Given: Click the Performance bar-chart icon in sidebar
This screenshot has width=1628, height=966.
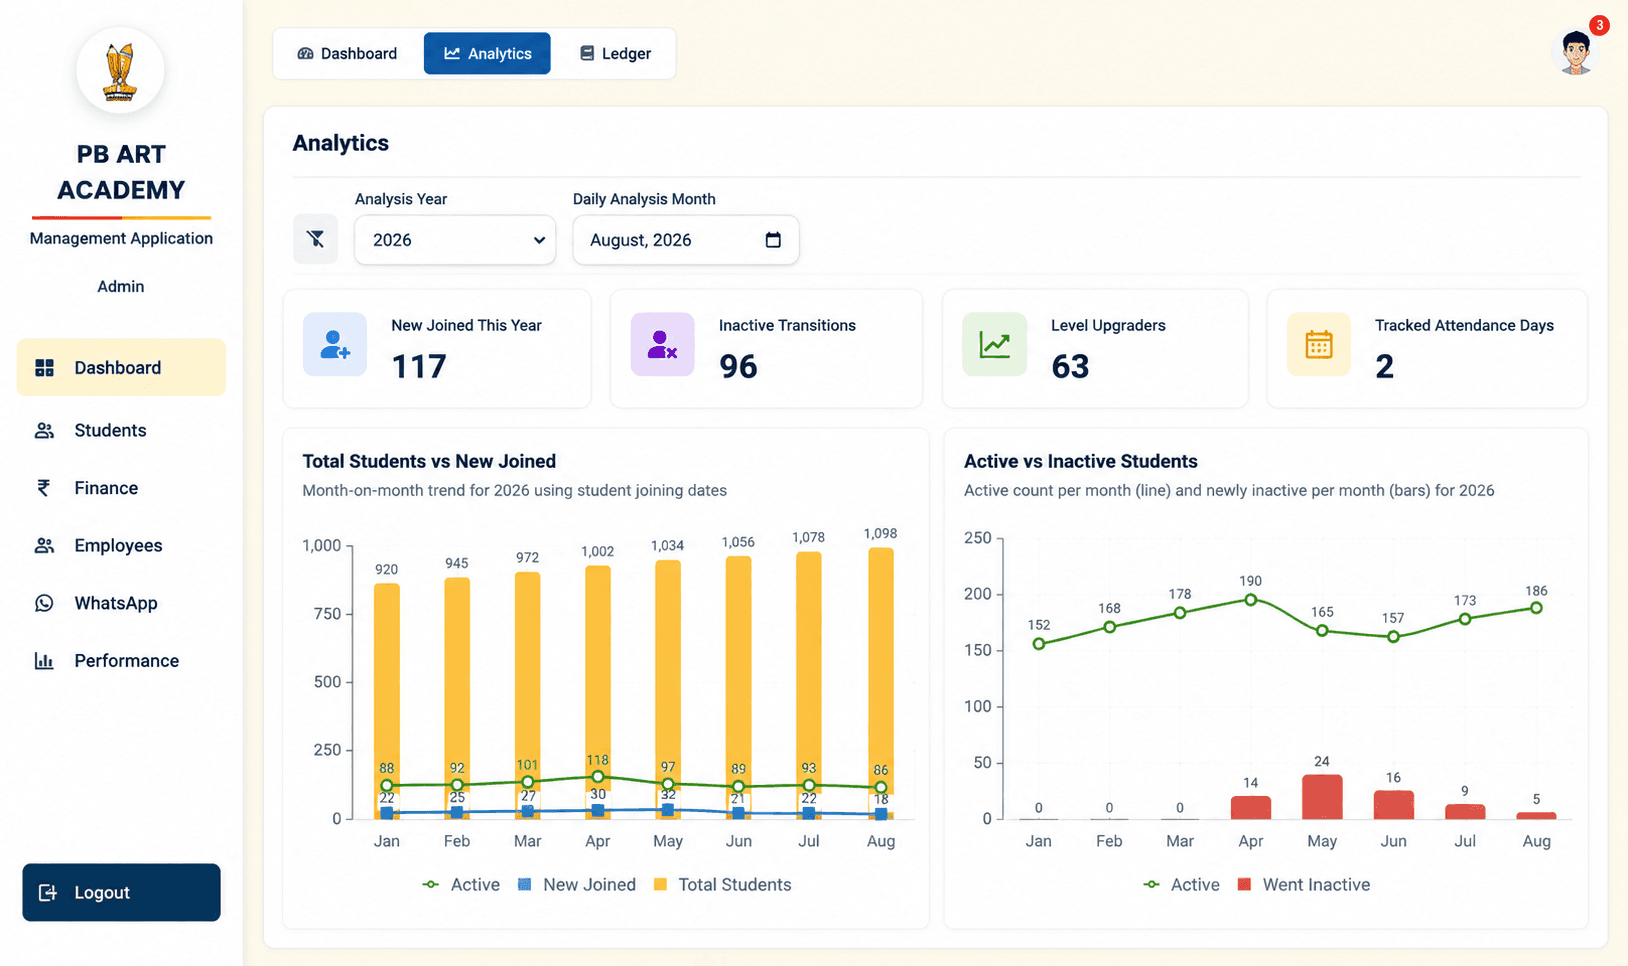Looking at the screenshot, I should [44, 661].
